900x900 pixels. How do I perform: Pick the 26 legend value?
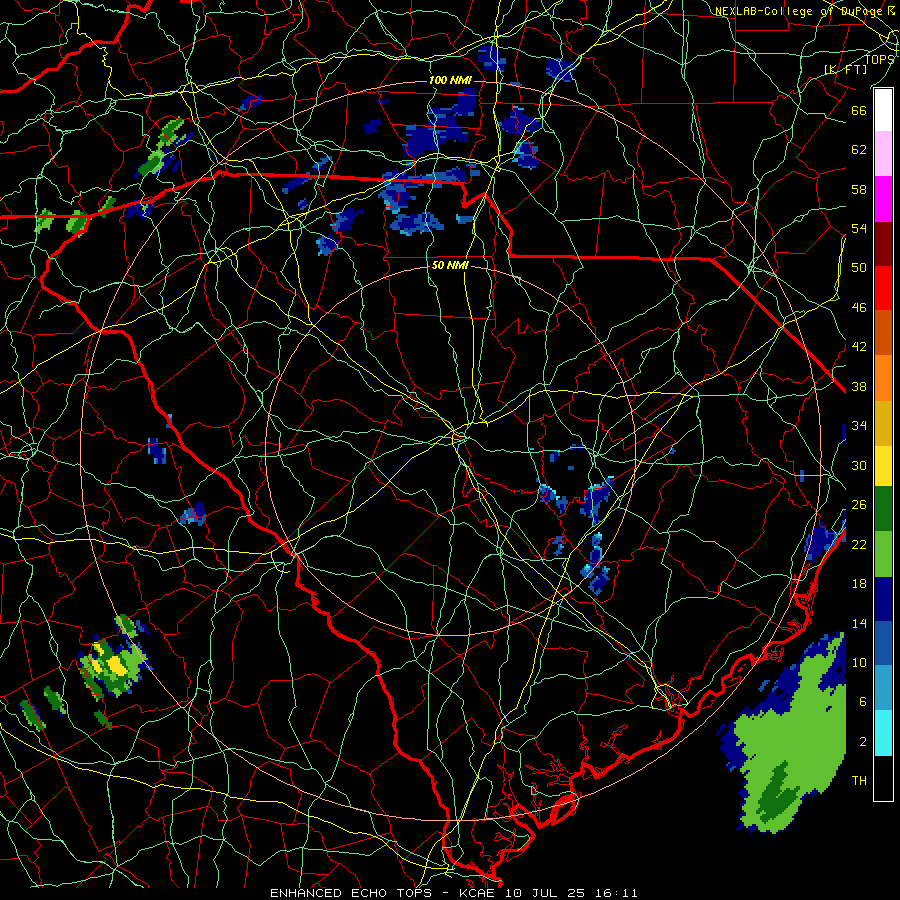859,505
